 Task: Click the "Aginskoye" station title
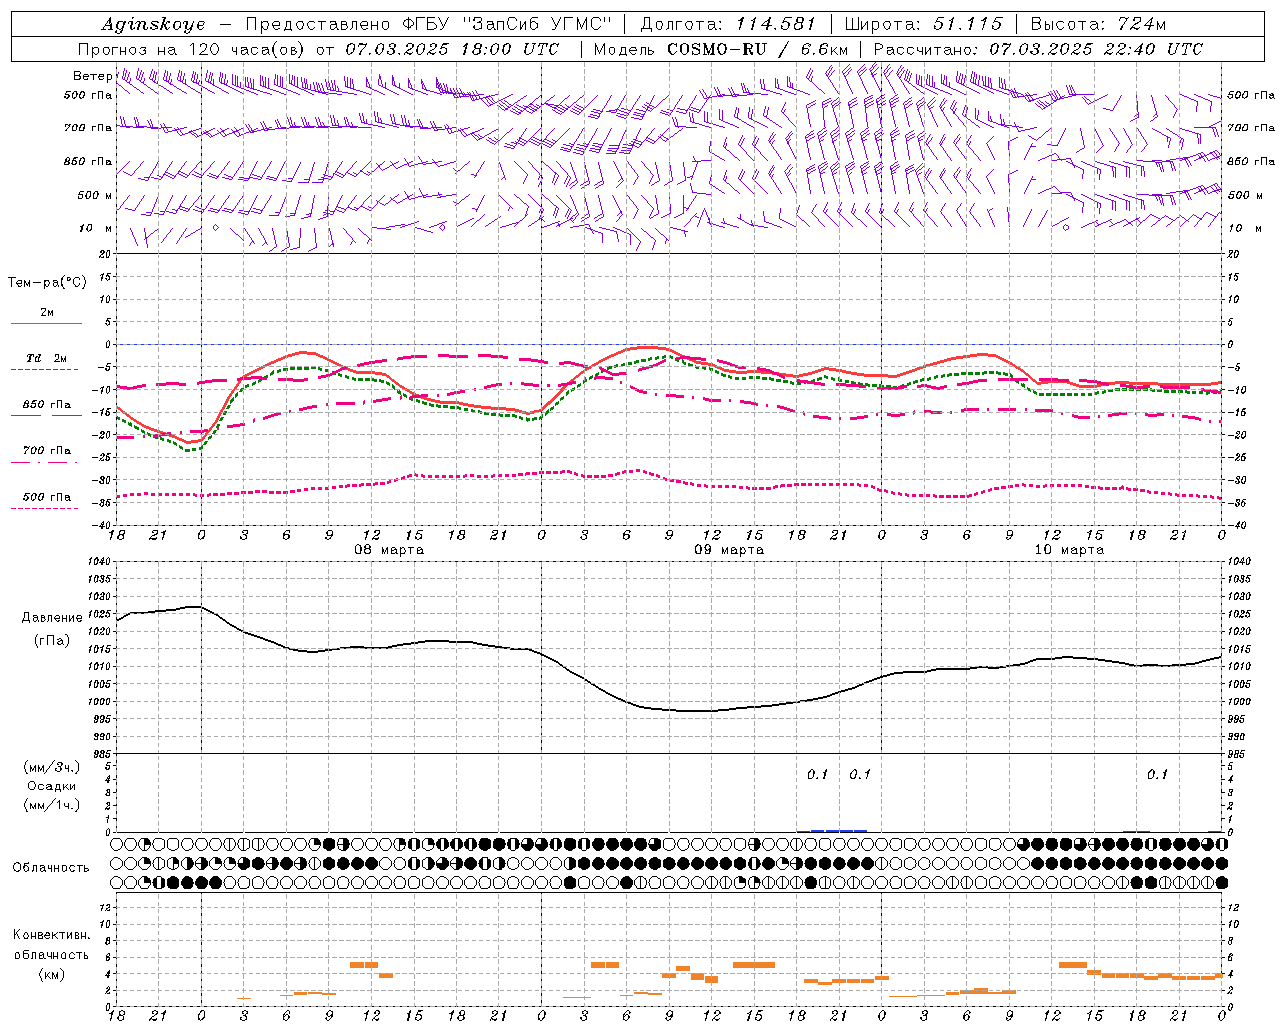(x=153, y=24)
